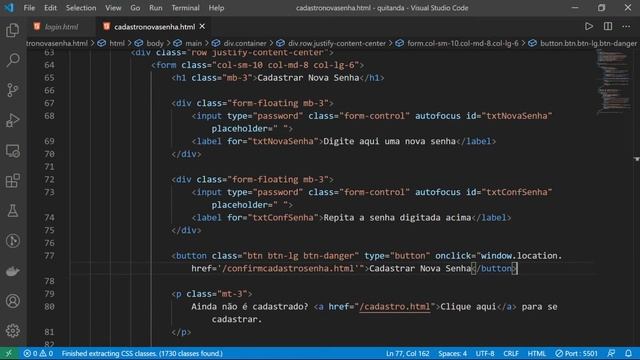Click line number 64 in the gutter
Image resolution: width=640 pixels, height=360 pixels.
point(49,65)
